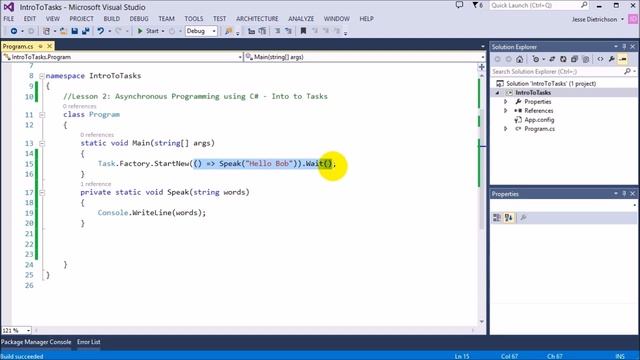Select the Program.cs editor tab
Viewport: 640px width, 360px height.
(x=18, y=47)
